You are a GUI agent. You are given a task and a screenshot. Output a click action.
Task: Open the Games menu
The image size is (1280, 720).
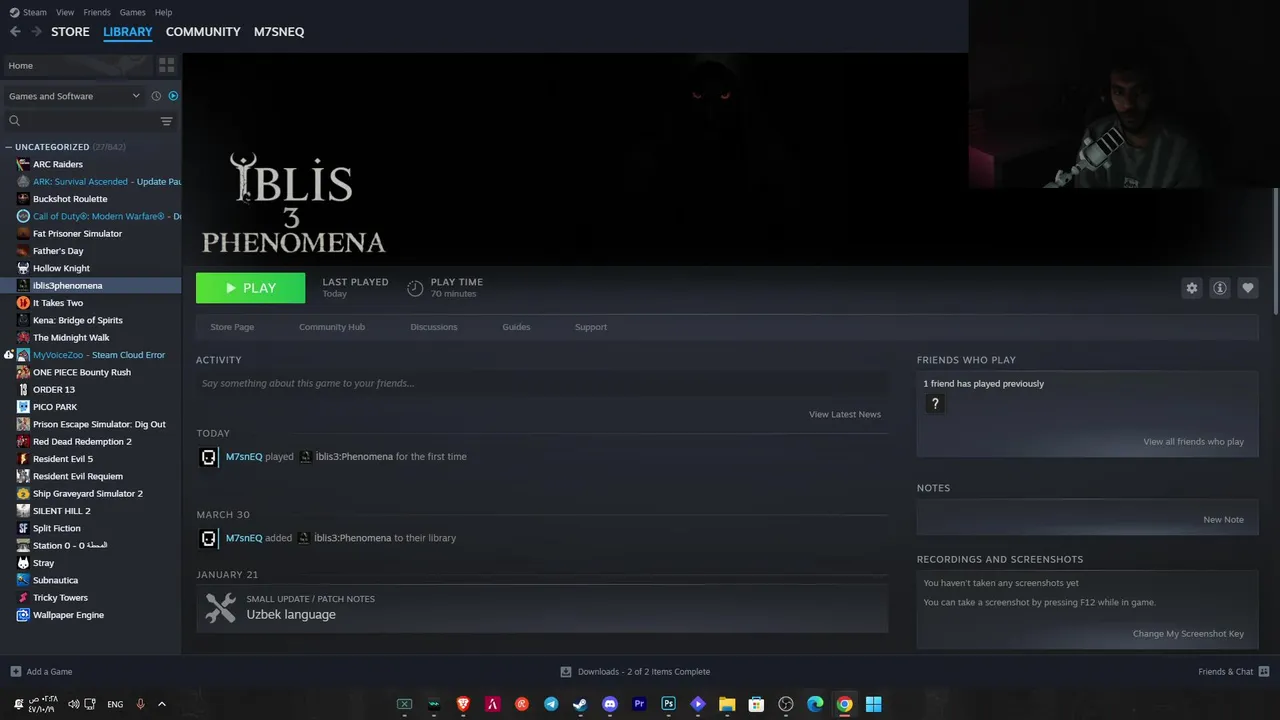[132, 12]
